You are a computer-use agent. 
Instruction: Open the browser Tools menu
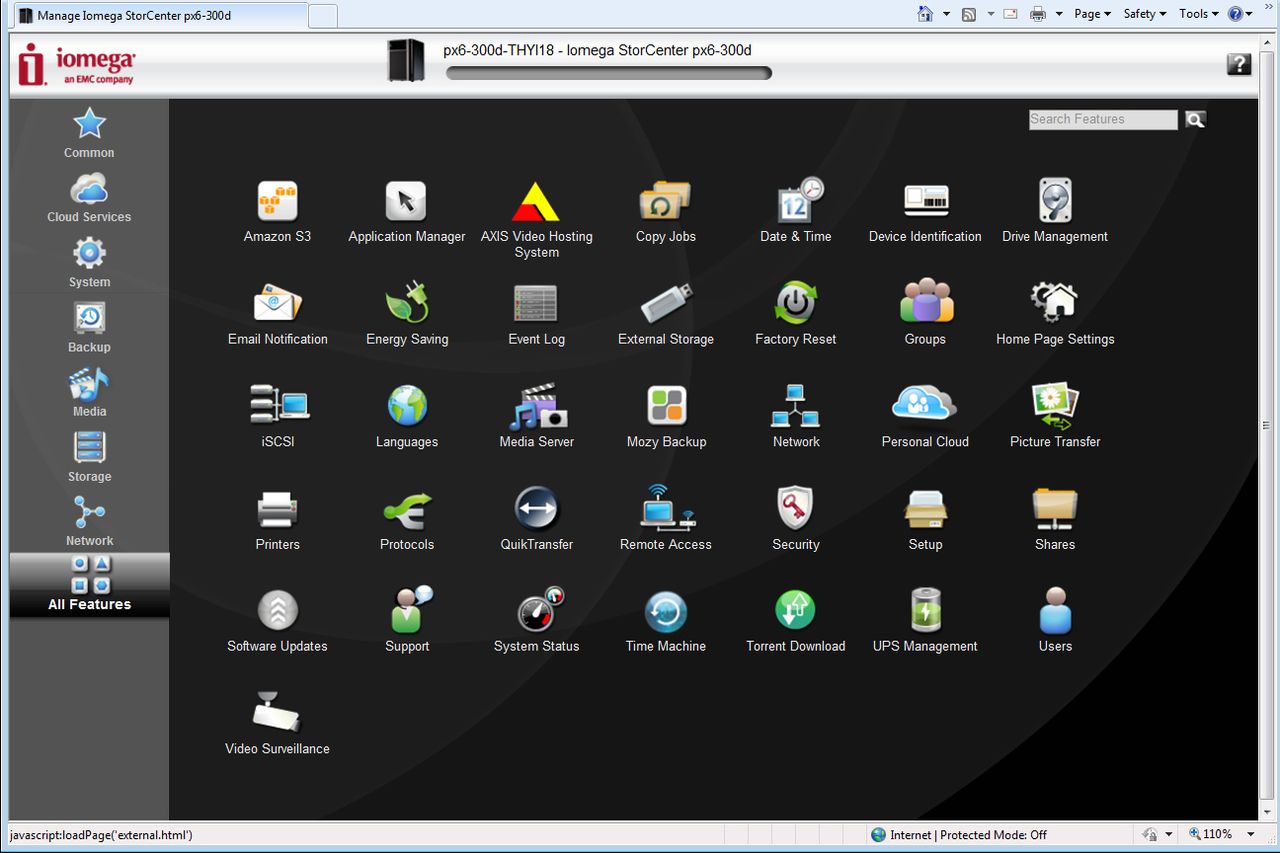(x=1199, y=14)
